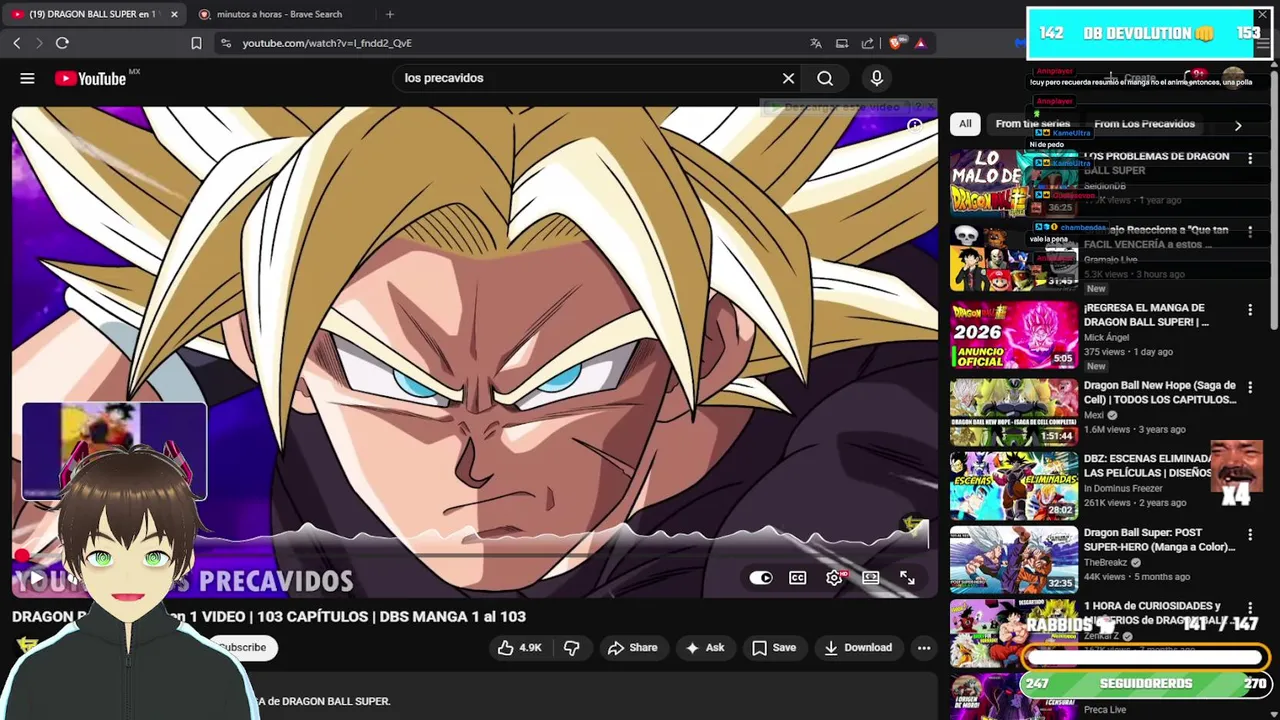
Task: Dislike the video with the thumbs down
Action: click(571, 648)
